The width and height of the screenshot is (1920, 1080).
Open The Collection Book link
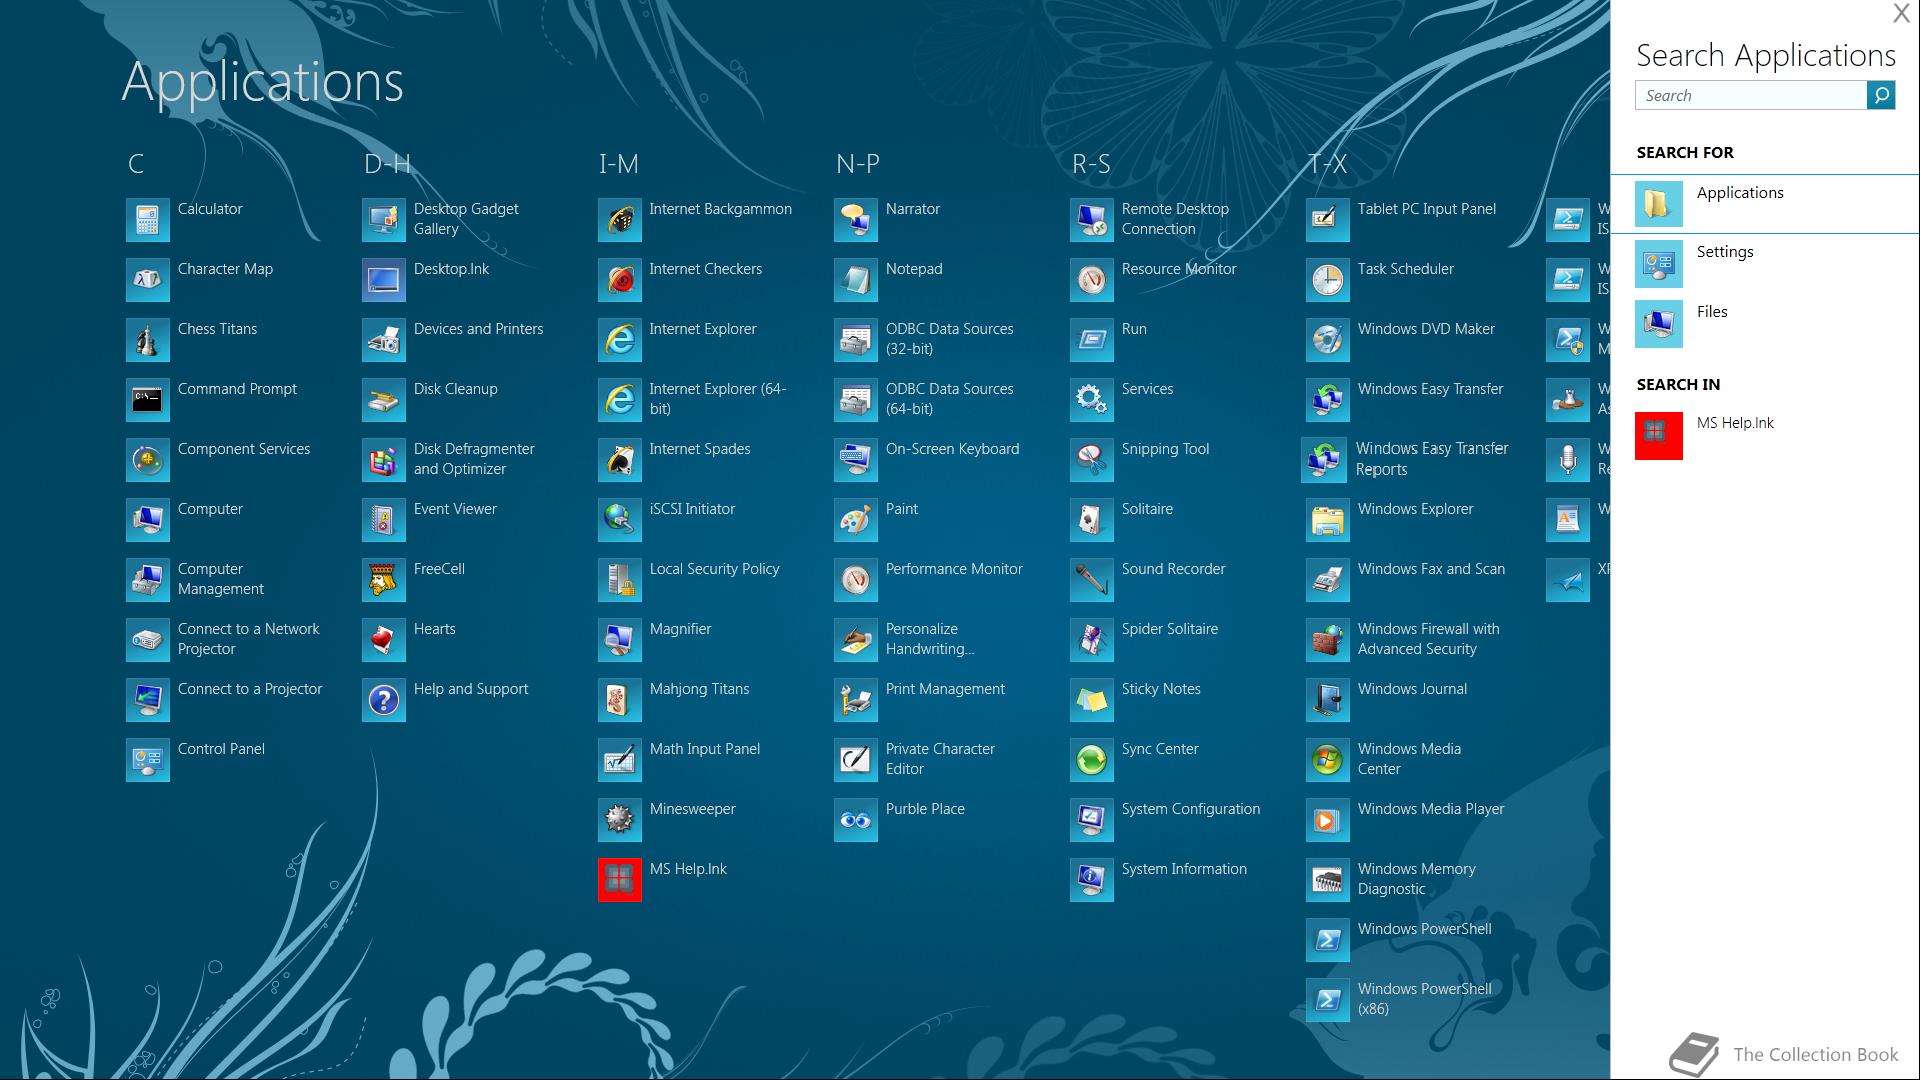[x=1784, y=1054]
